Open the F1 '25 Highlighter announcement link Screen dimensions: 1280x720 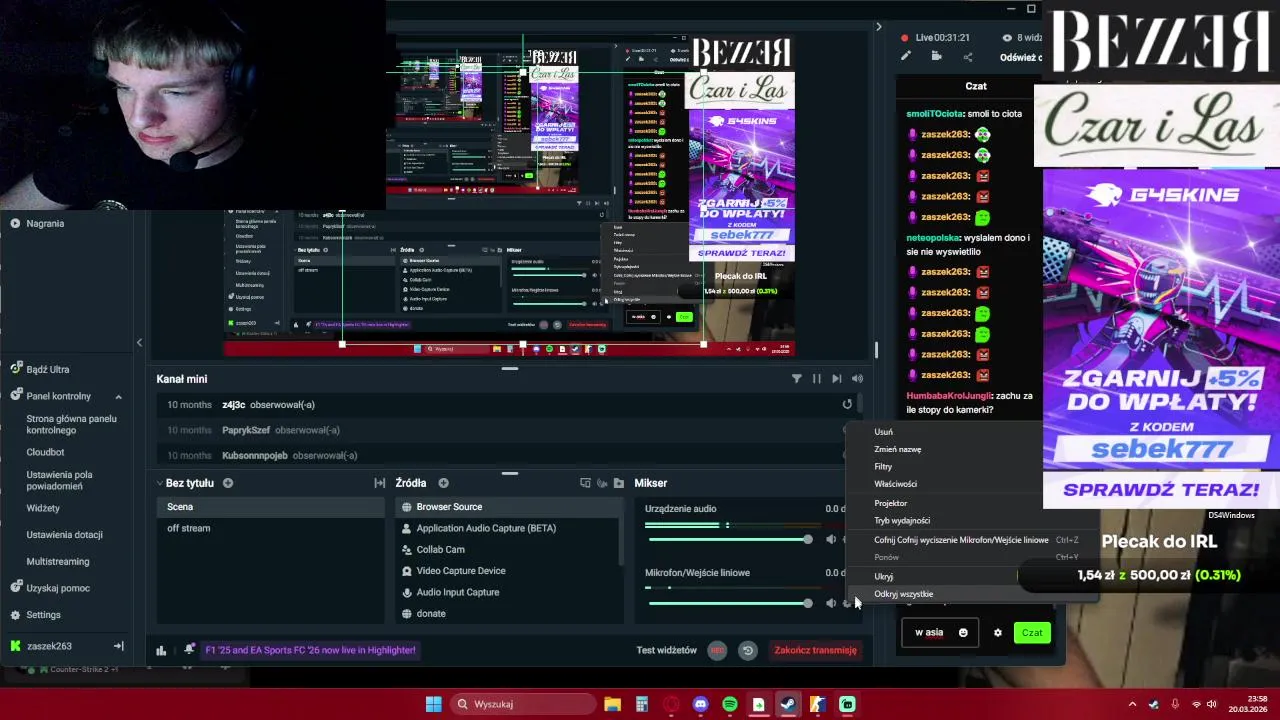click(310, 650)
